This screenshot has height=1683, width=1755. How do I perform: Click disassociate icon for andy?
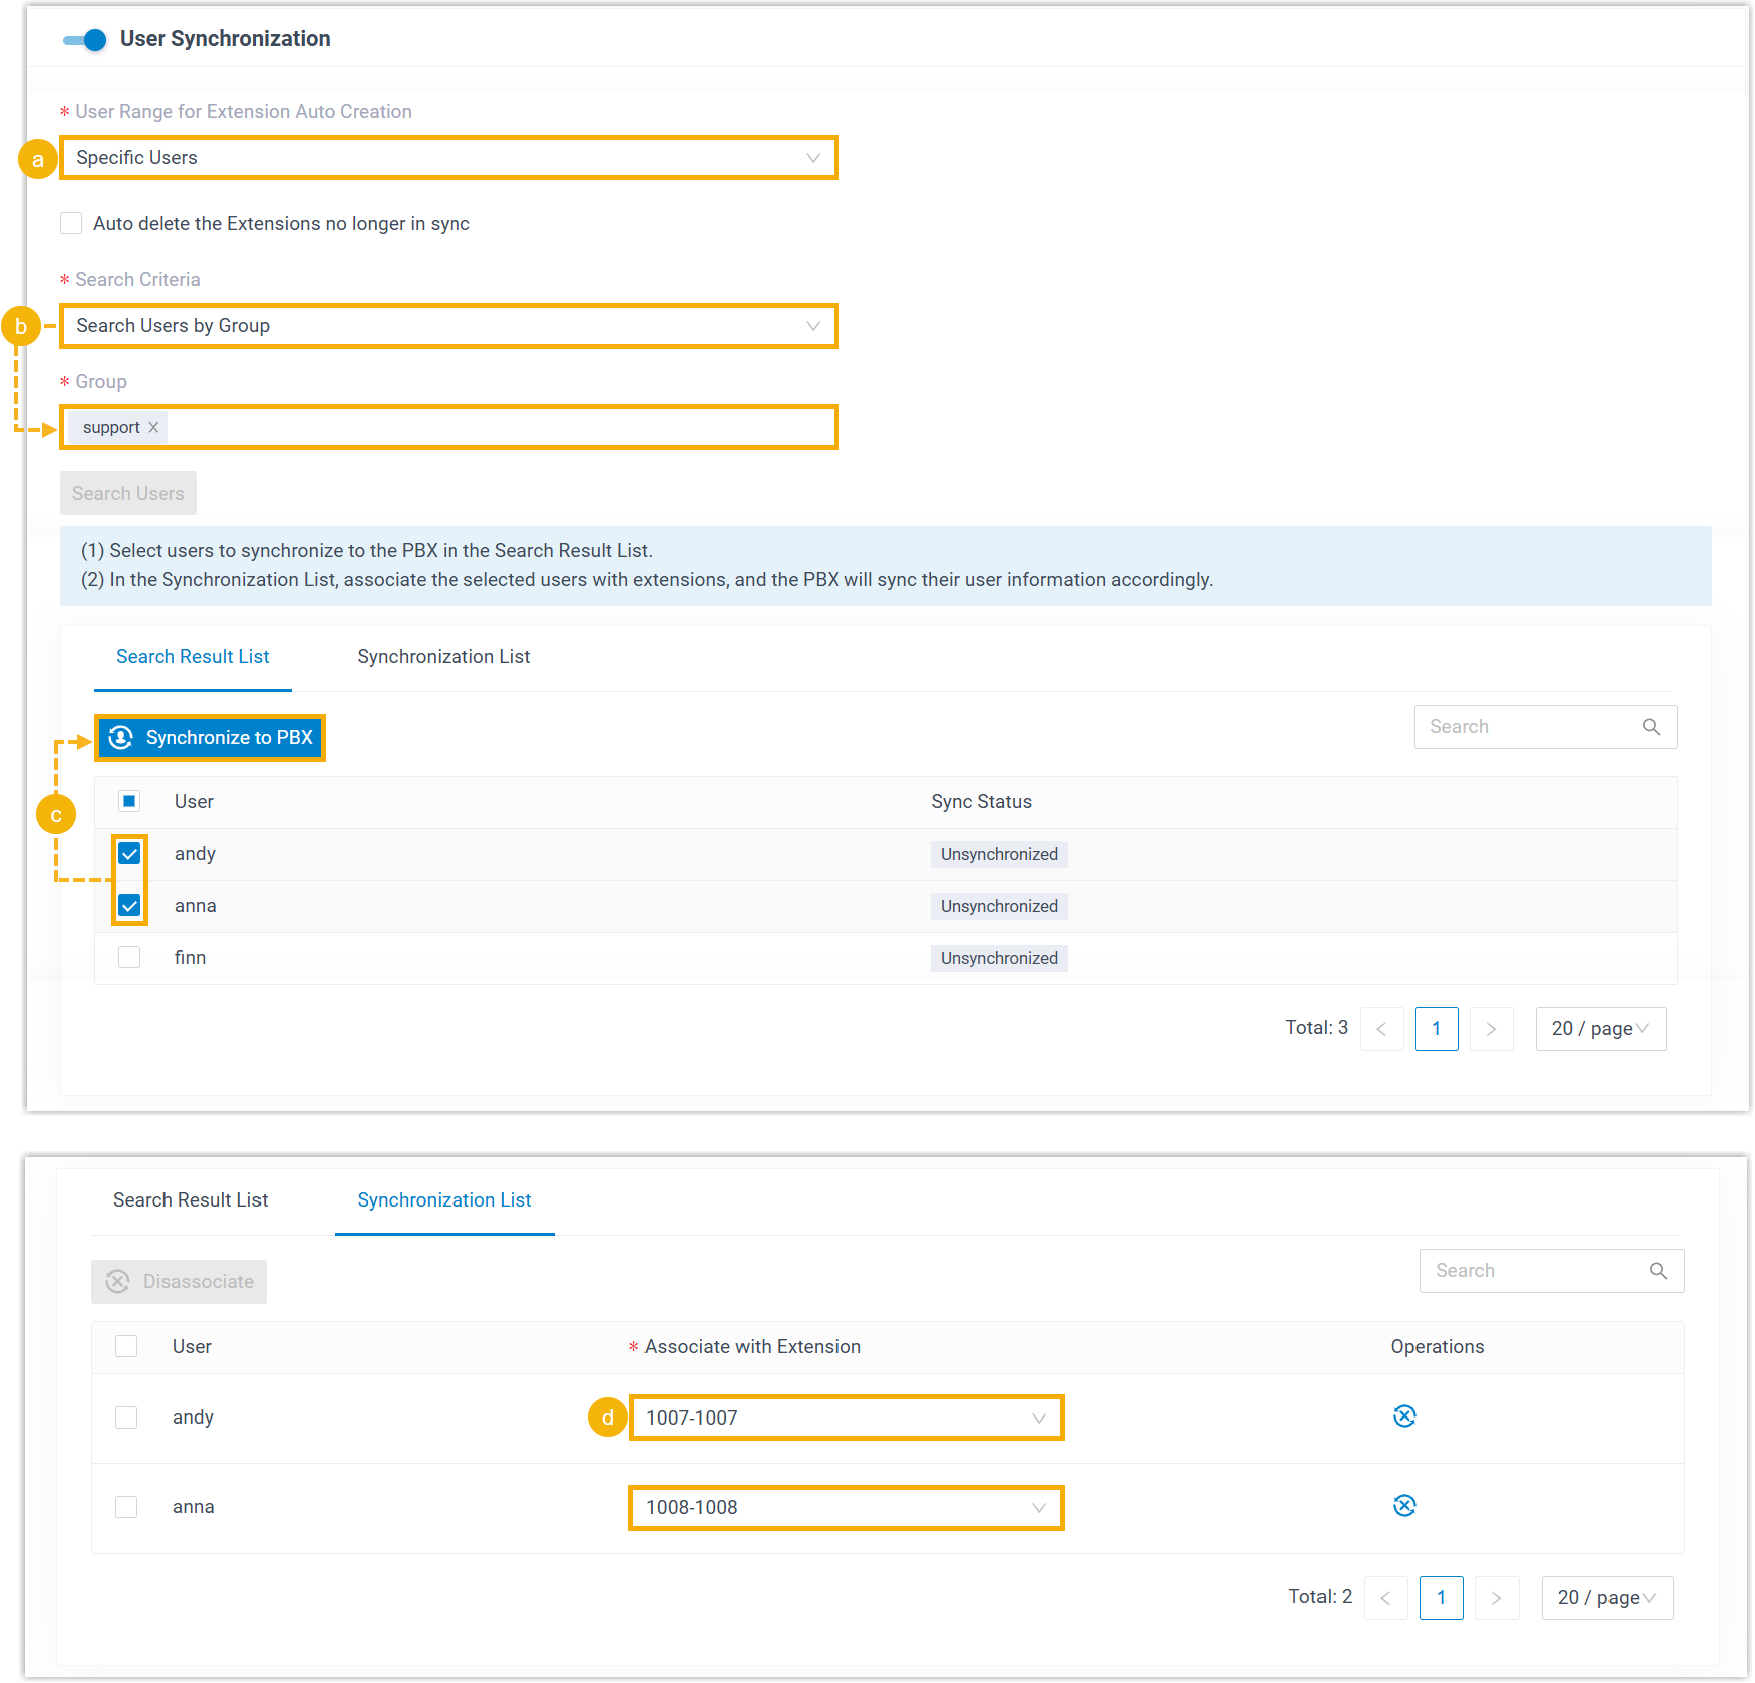click(1404, 1416)
